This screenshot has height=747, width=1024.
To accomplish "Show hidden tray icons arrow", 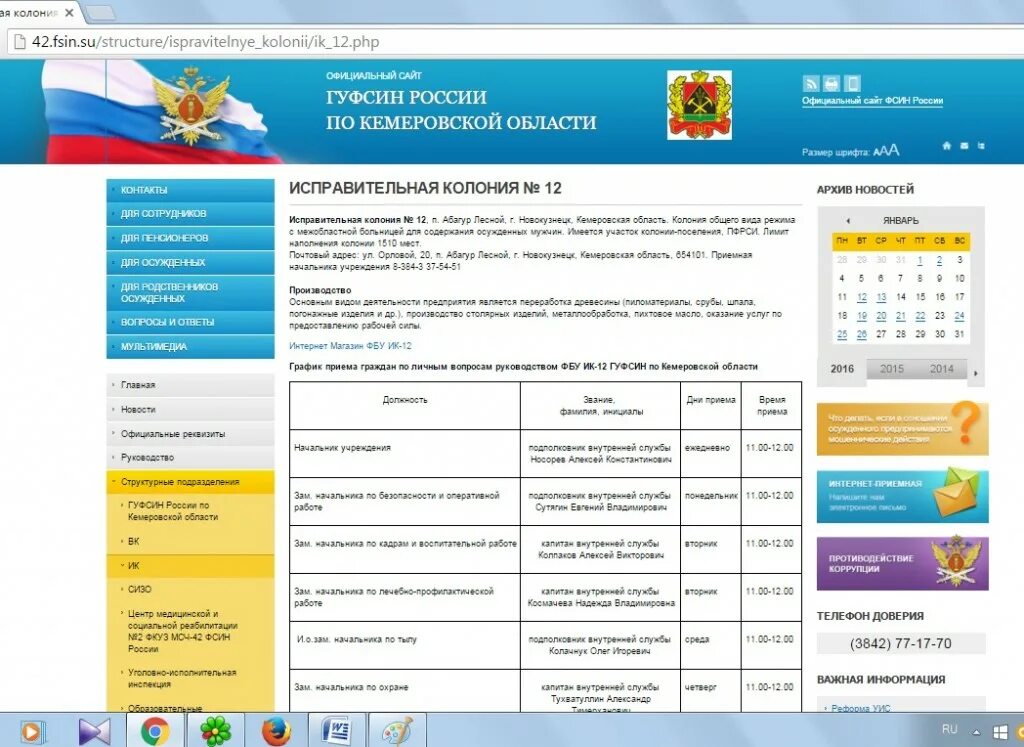I will tap(976, 732).
